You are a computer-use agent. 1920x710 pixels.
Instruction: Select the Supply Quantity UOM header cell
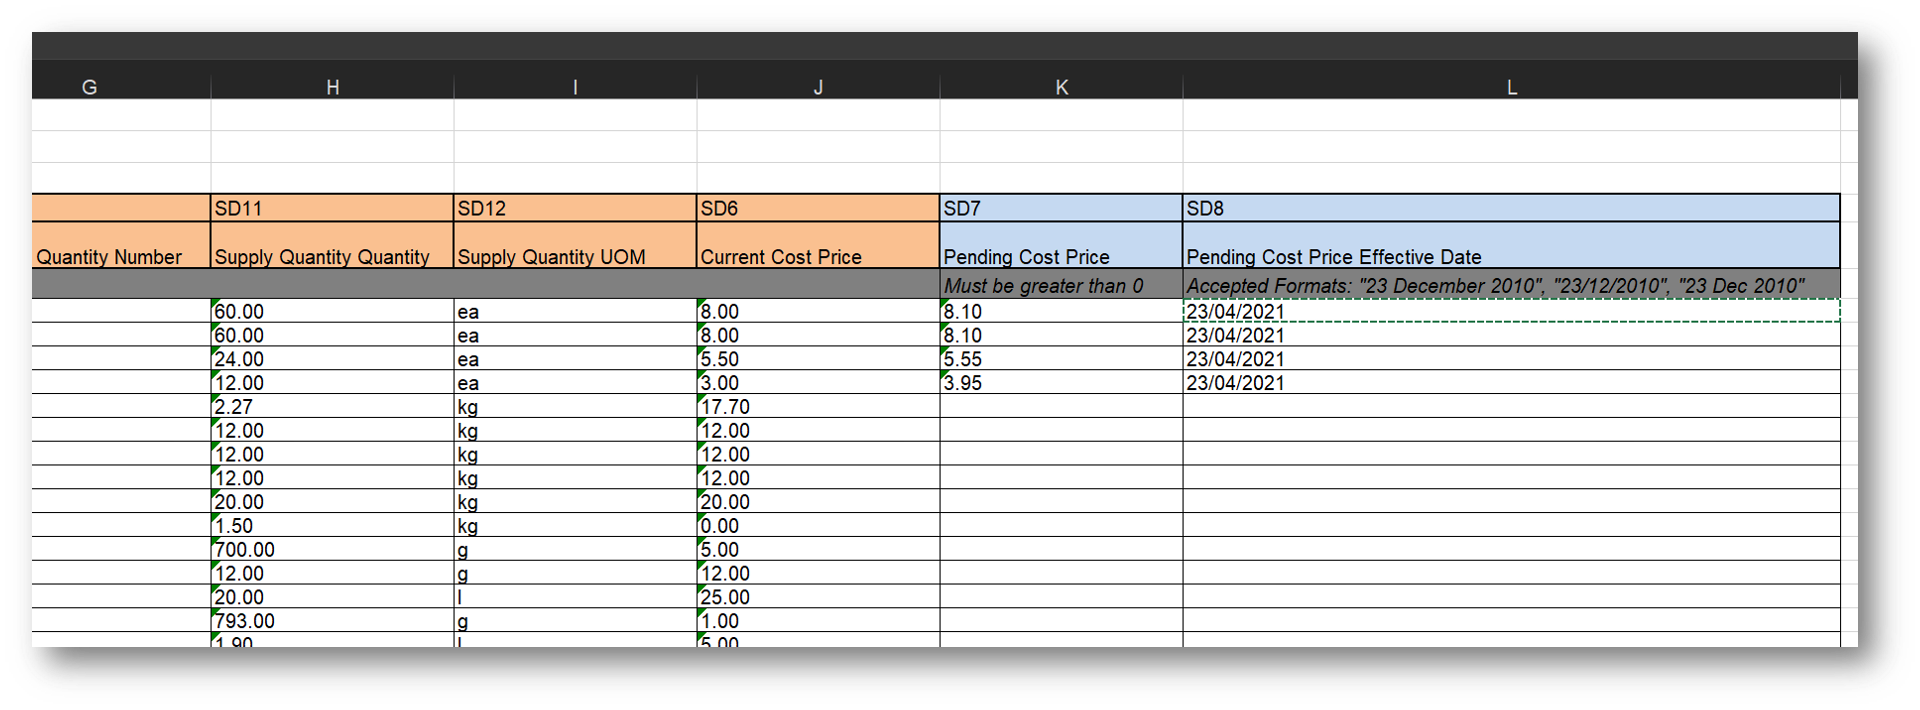[575, 245]
